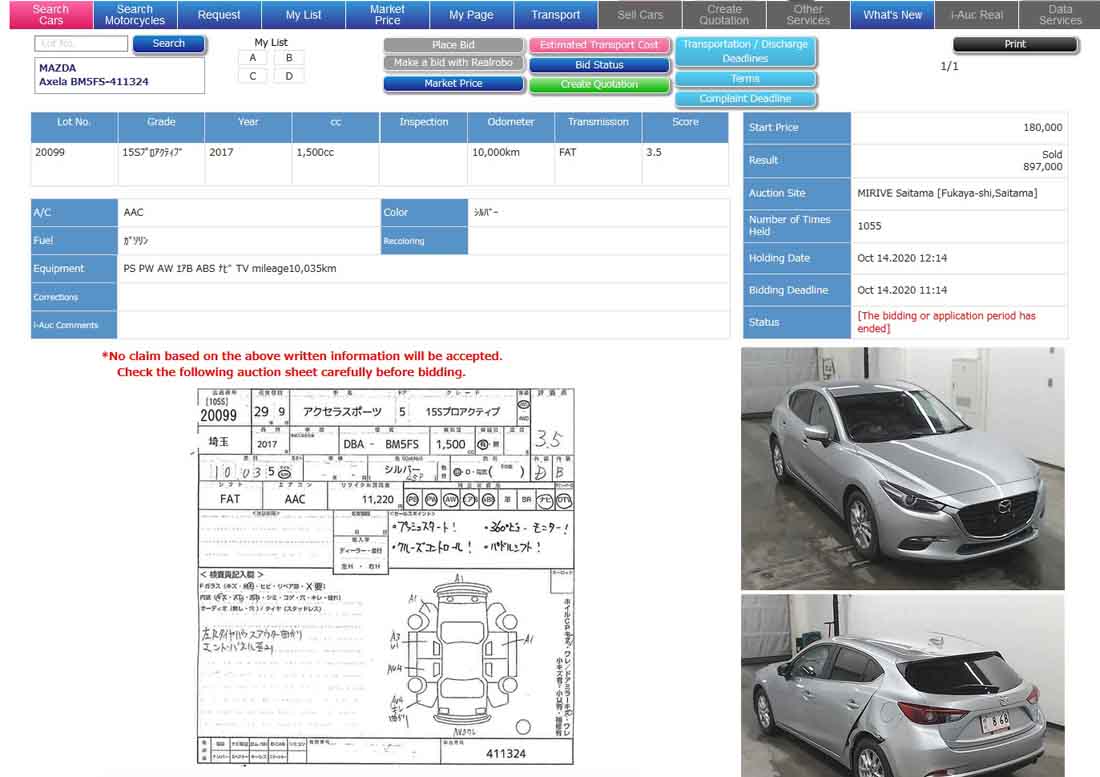1100x777 pixels.
Task: Click the Place Bid button
Action: coord(453,45)
